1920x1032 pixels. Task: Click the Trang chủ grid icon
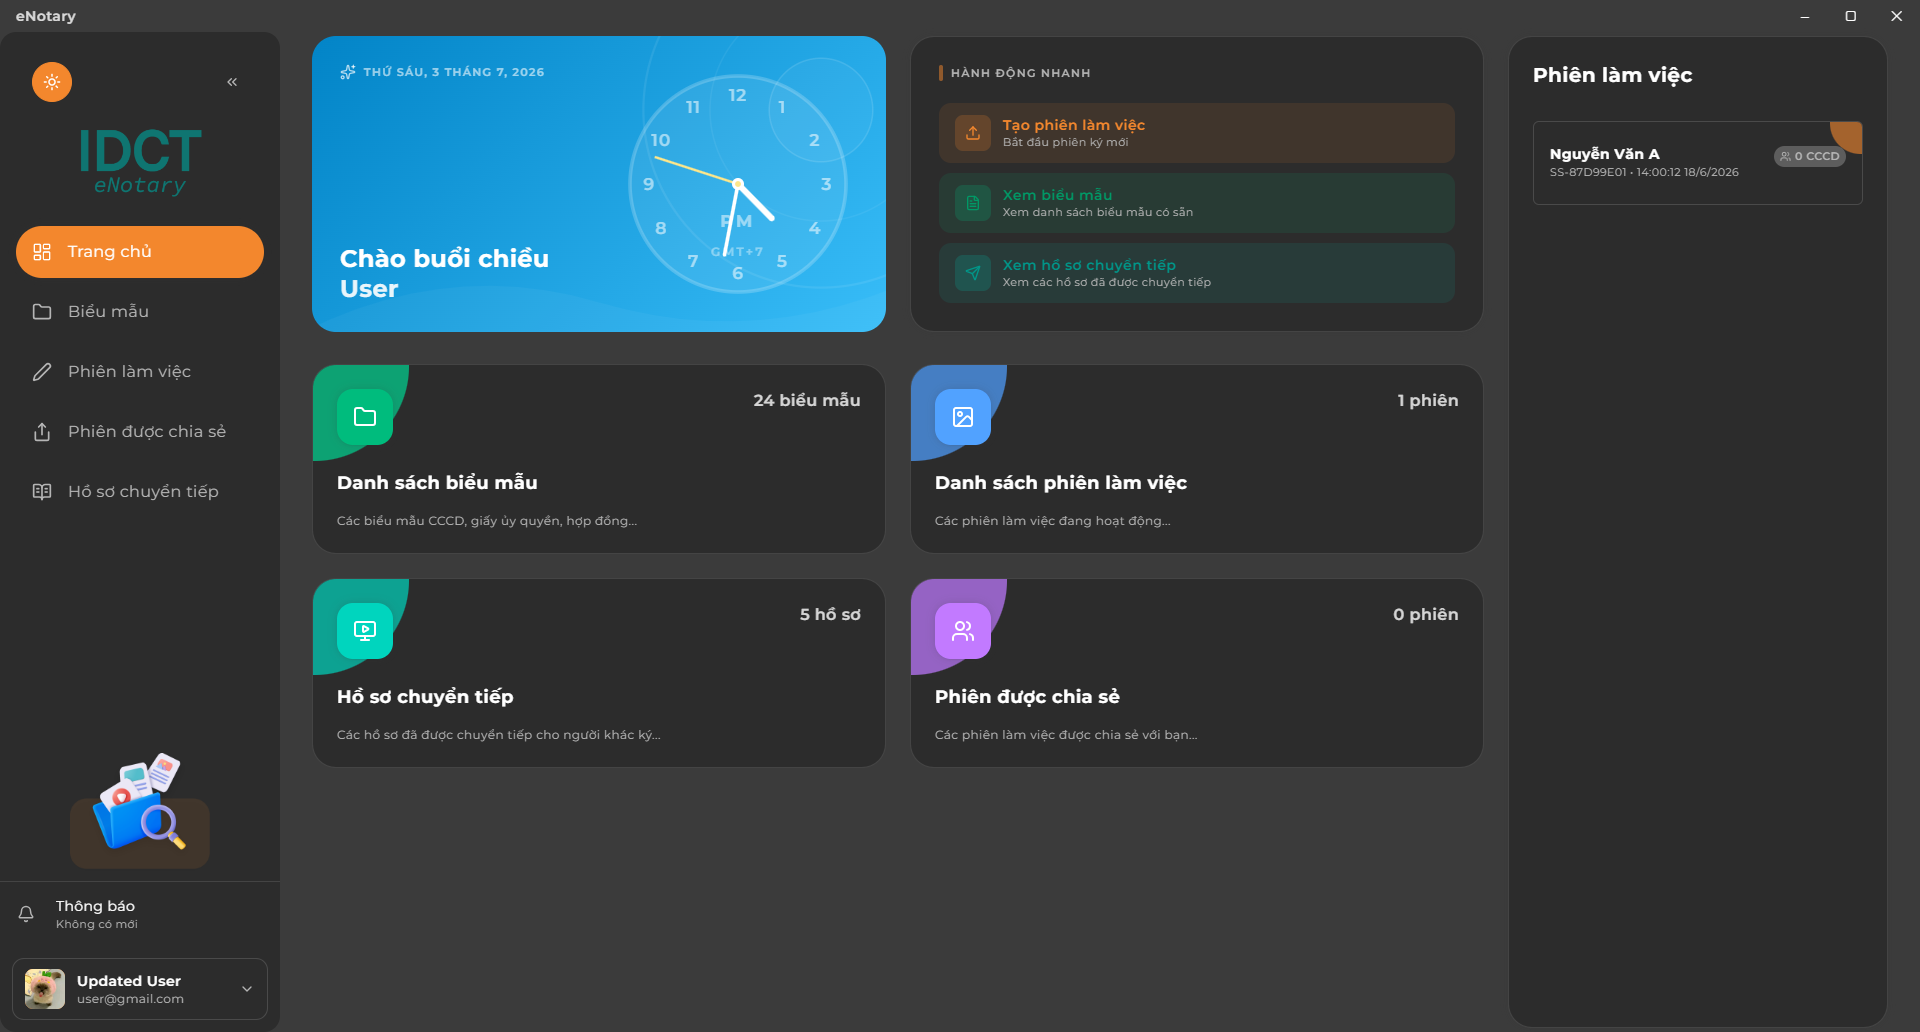[x=42, y=252]
